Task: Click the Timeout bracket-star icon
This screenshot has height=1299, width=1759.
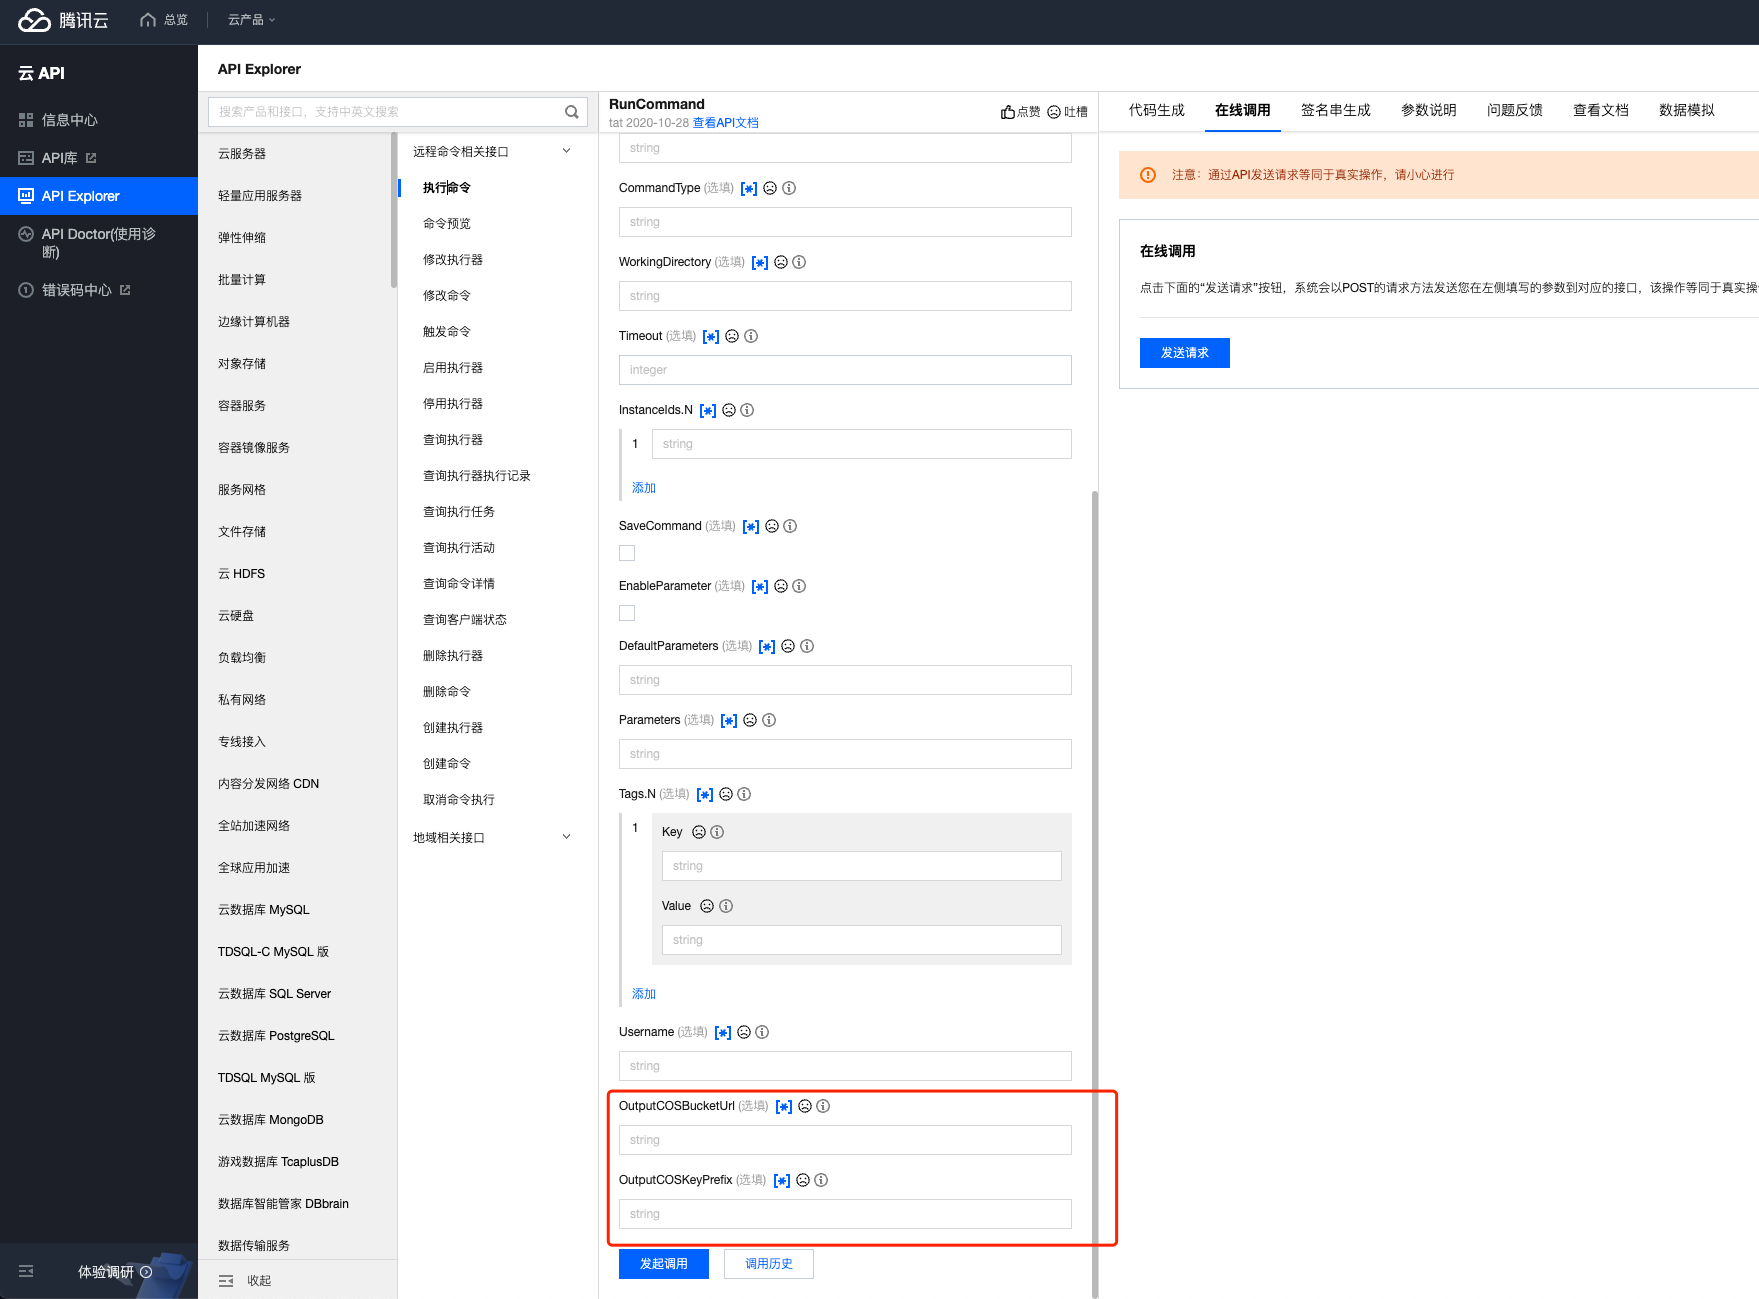Action: [711, 337]
